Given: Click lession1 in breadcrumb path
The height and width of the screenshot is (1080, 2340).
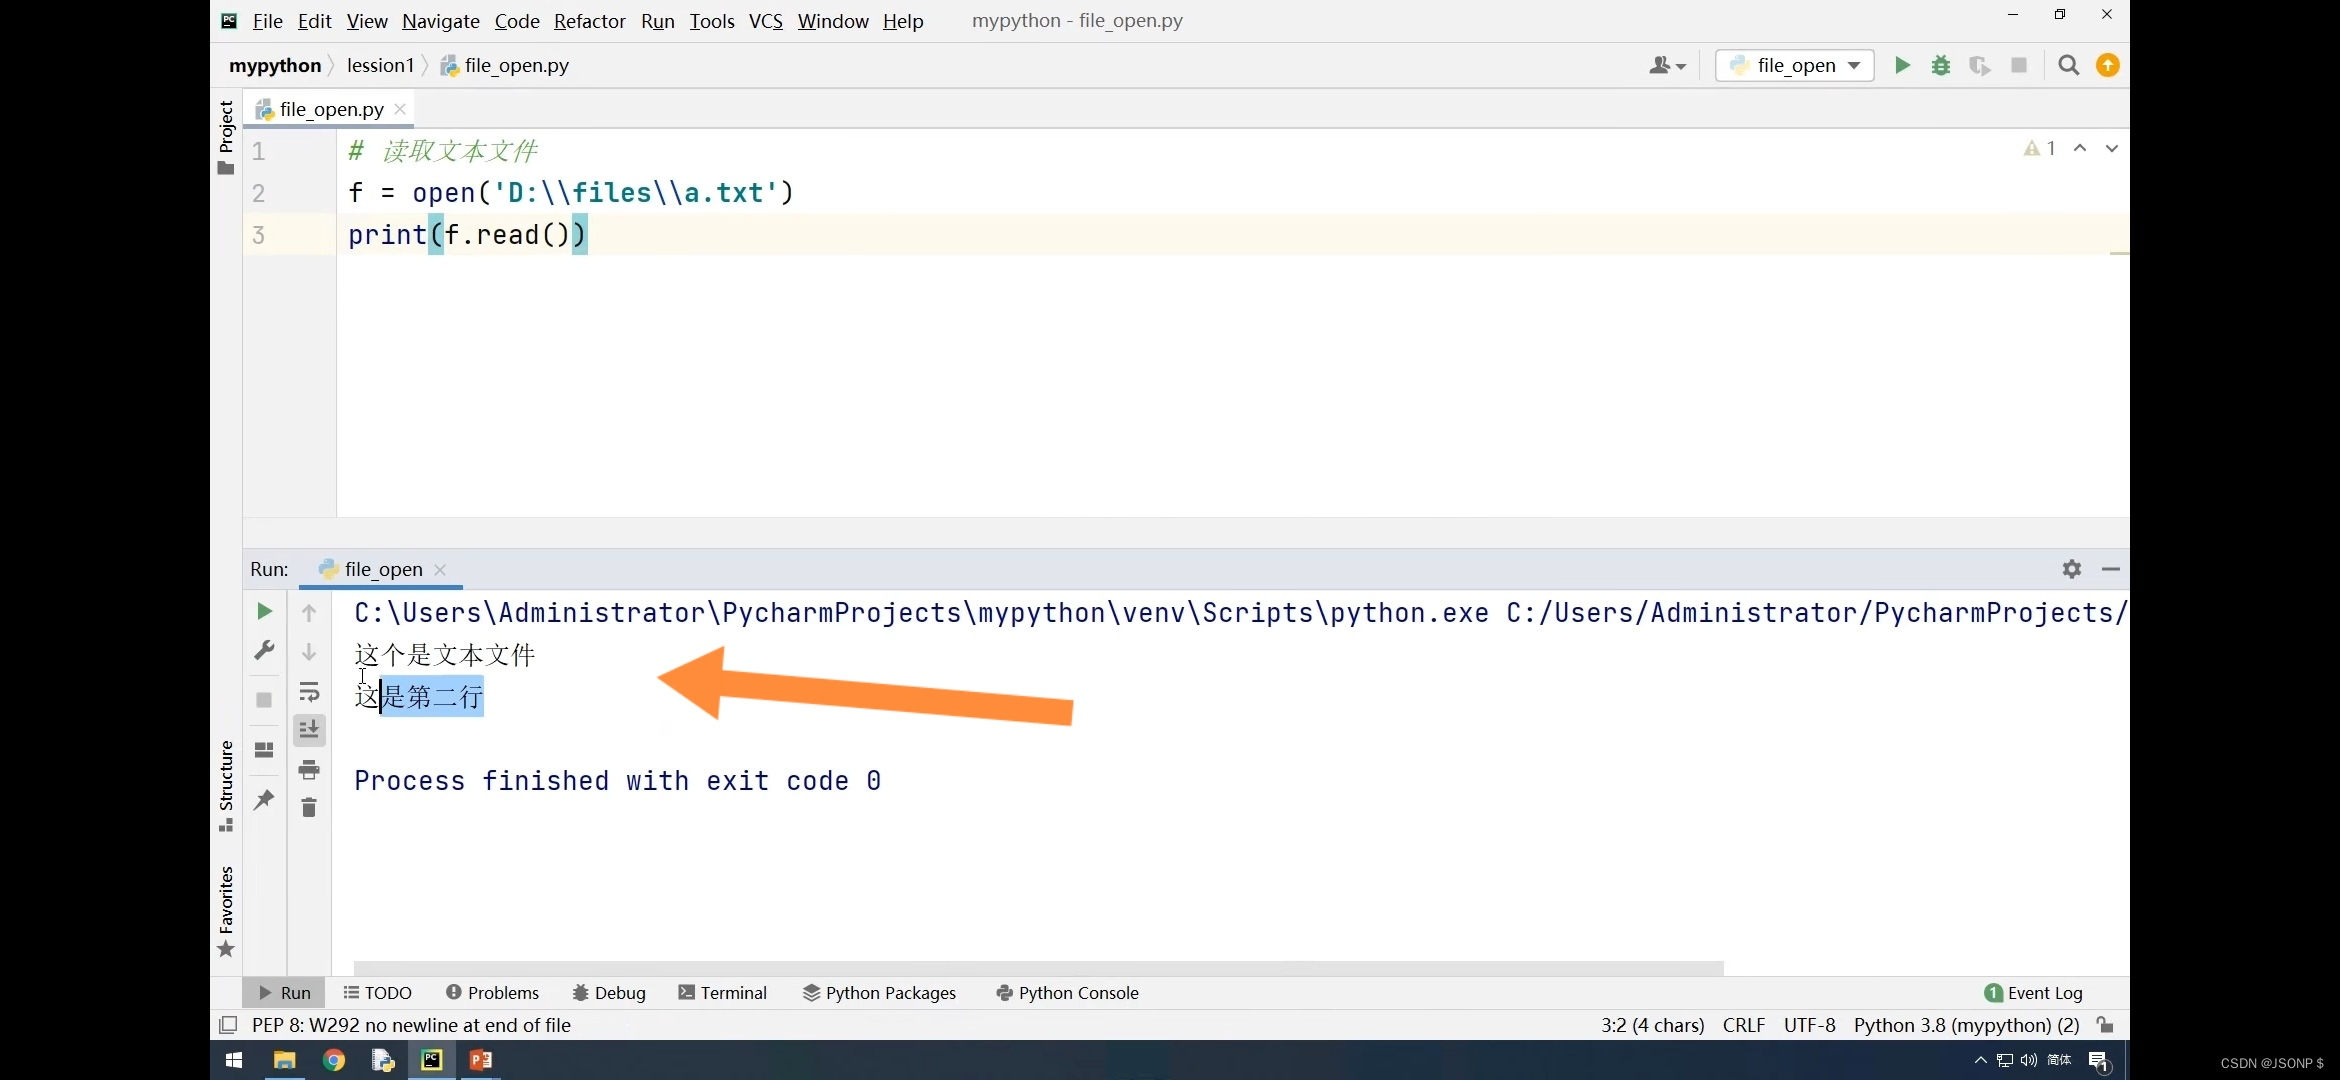Looking at the screenshot, I should pos(380,65).
